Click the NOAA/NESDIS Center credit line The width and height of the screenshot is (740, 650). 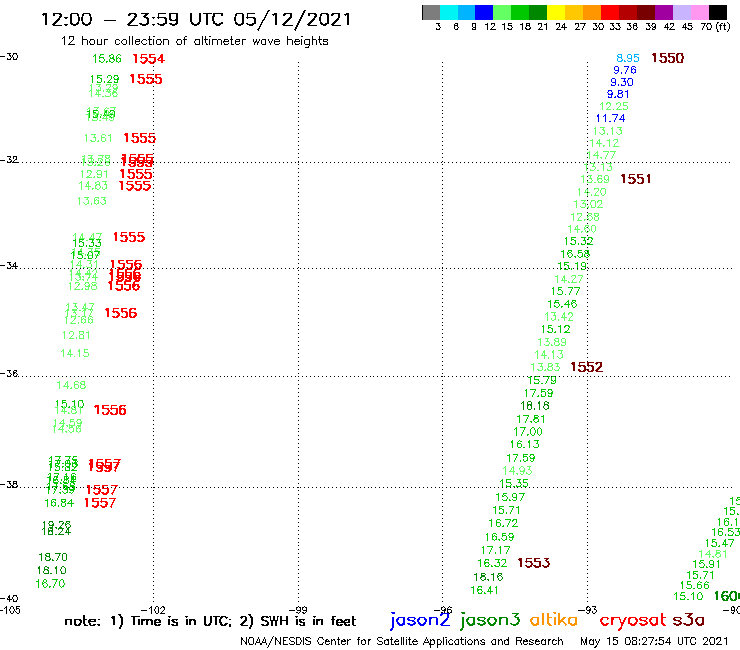pos(402,642)
